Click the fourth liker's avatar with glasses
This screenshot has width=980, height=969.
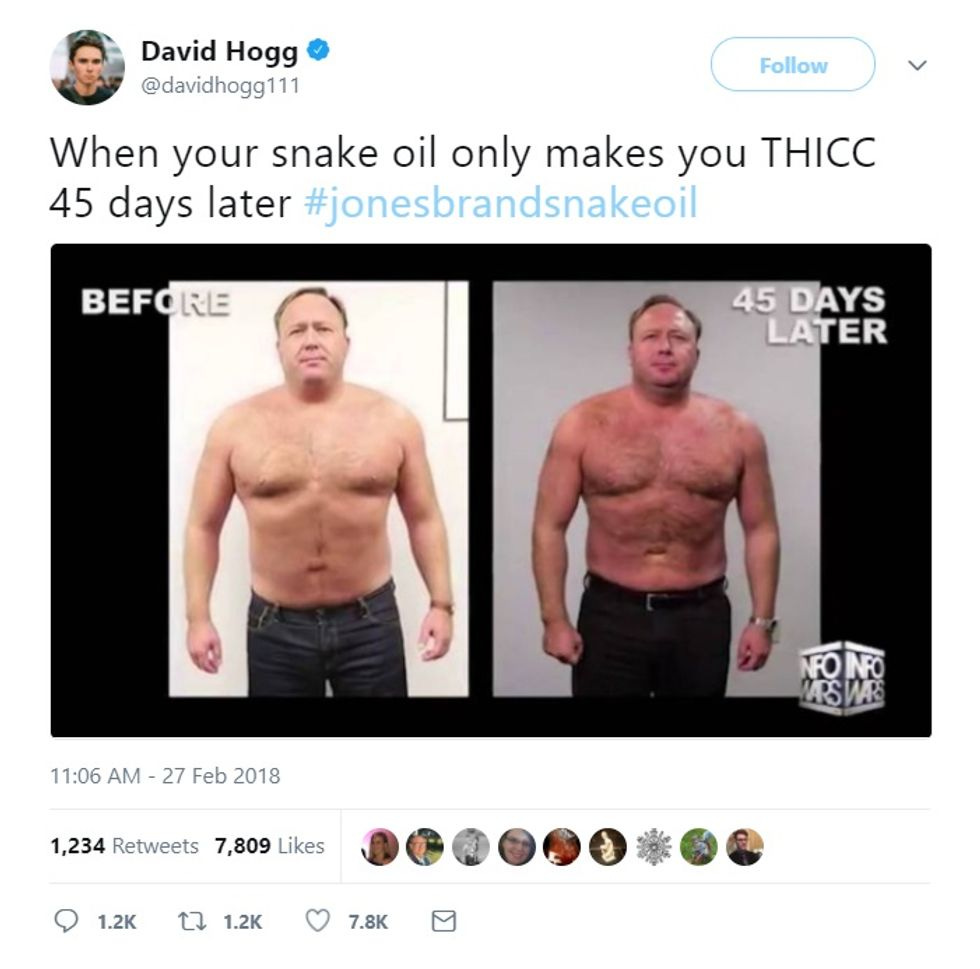coord(516,846)
